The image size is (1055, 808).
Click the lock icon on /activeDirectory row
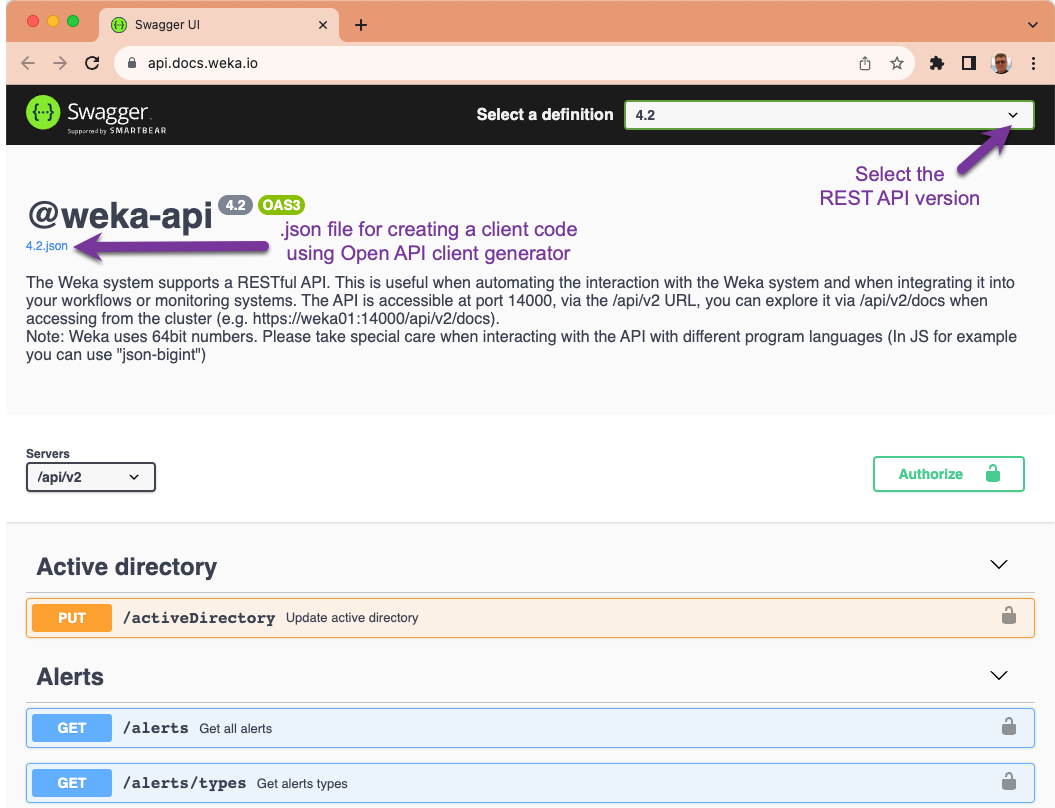tap(1009, 617)
